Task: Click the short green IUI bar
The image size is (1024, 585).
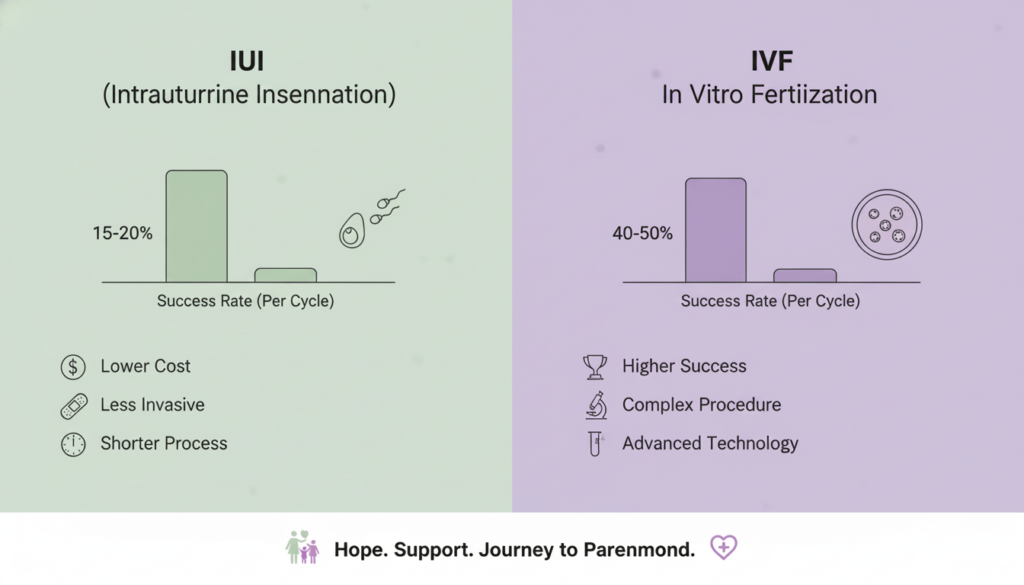Action: (285, 275)
